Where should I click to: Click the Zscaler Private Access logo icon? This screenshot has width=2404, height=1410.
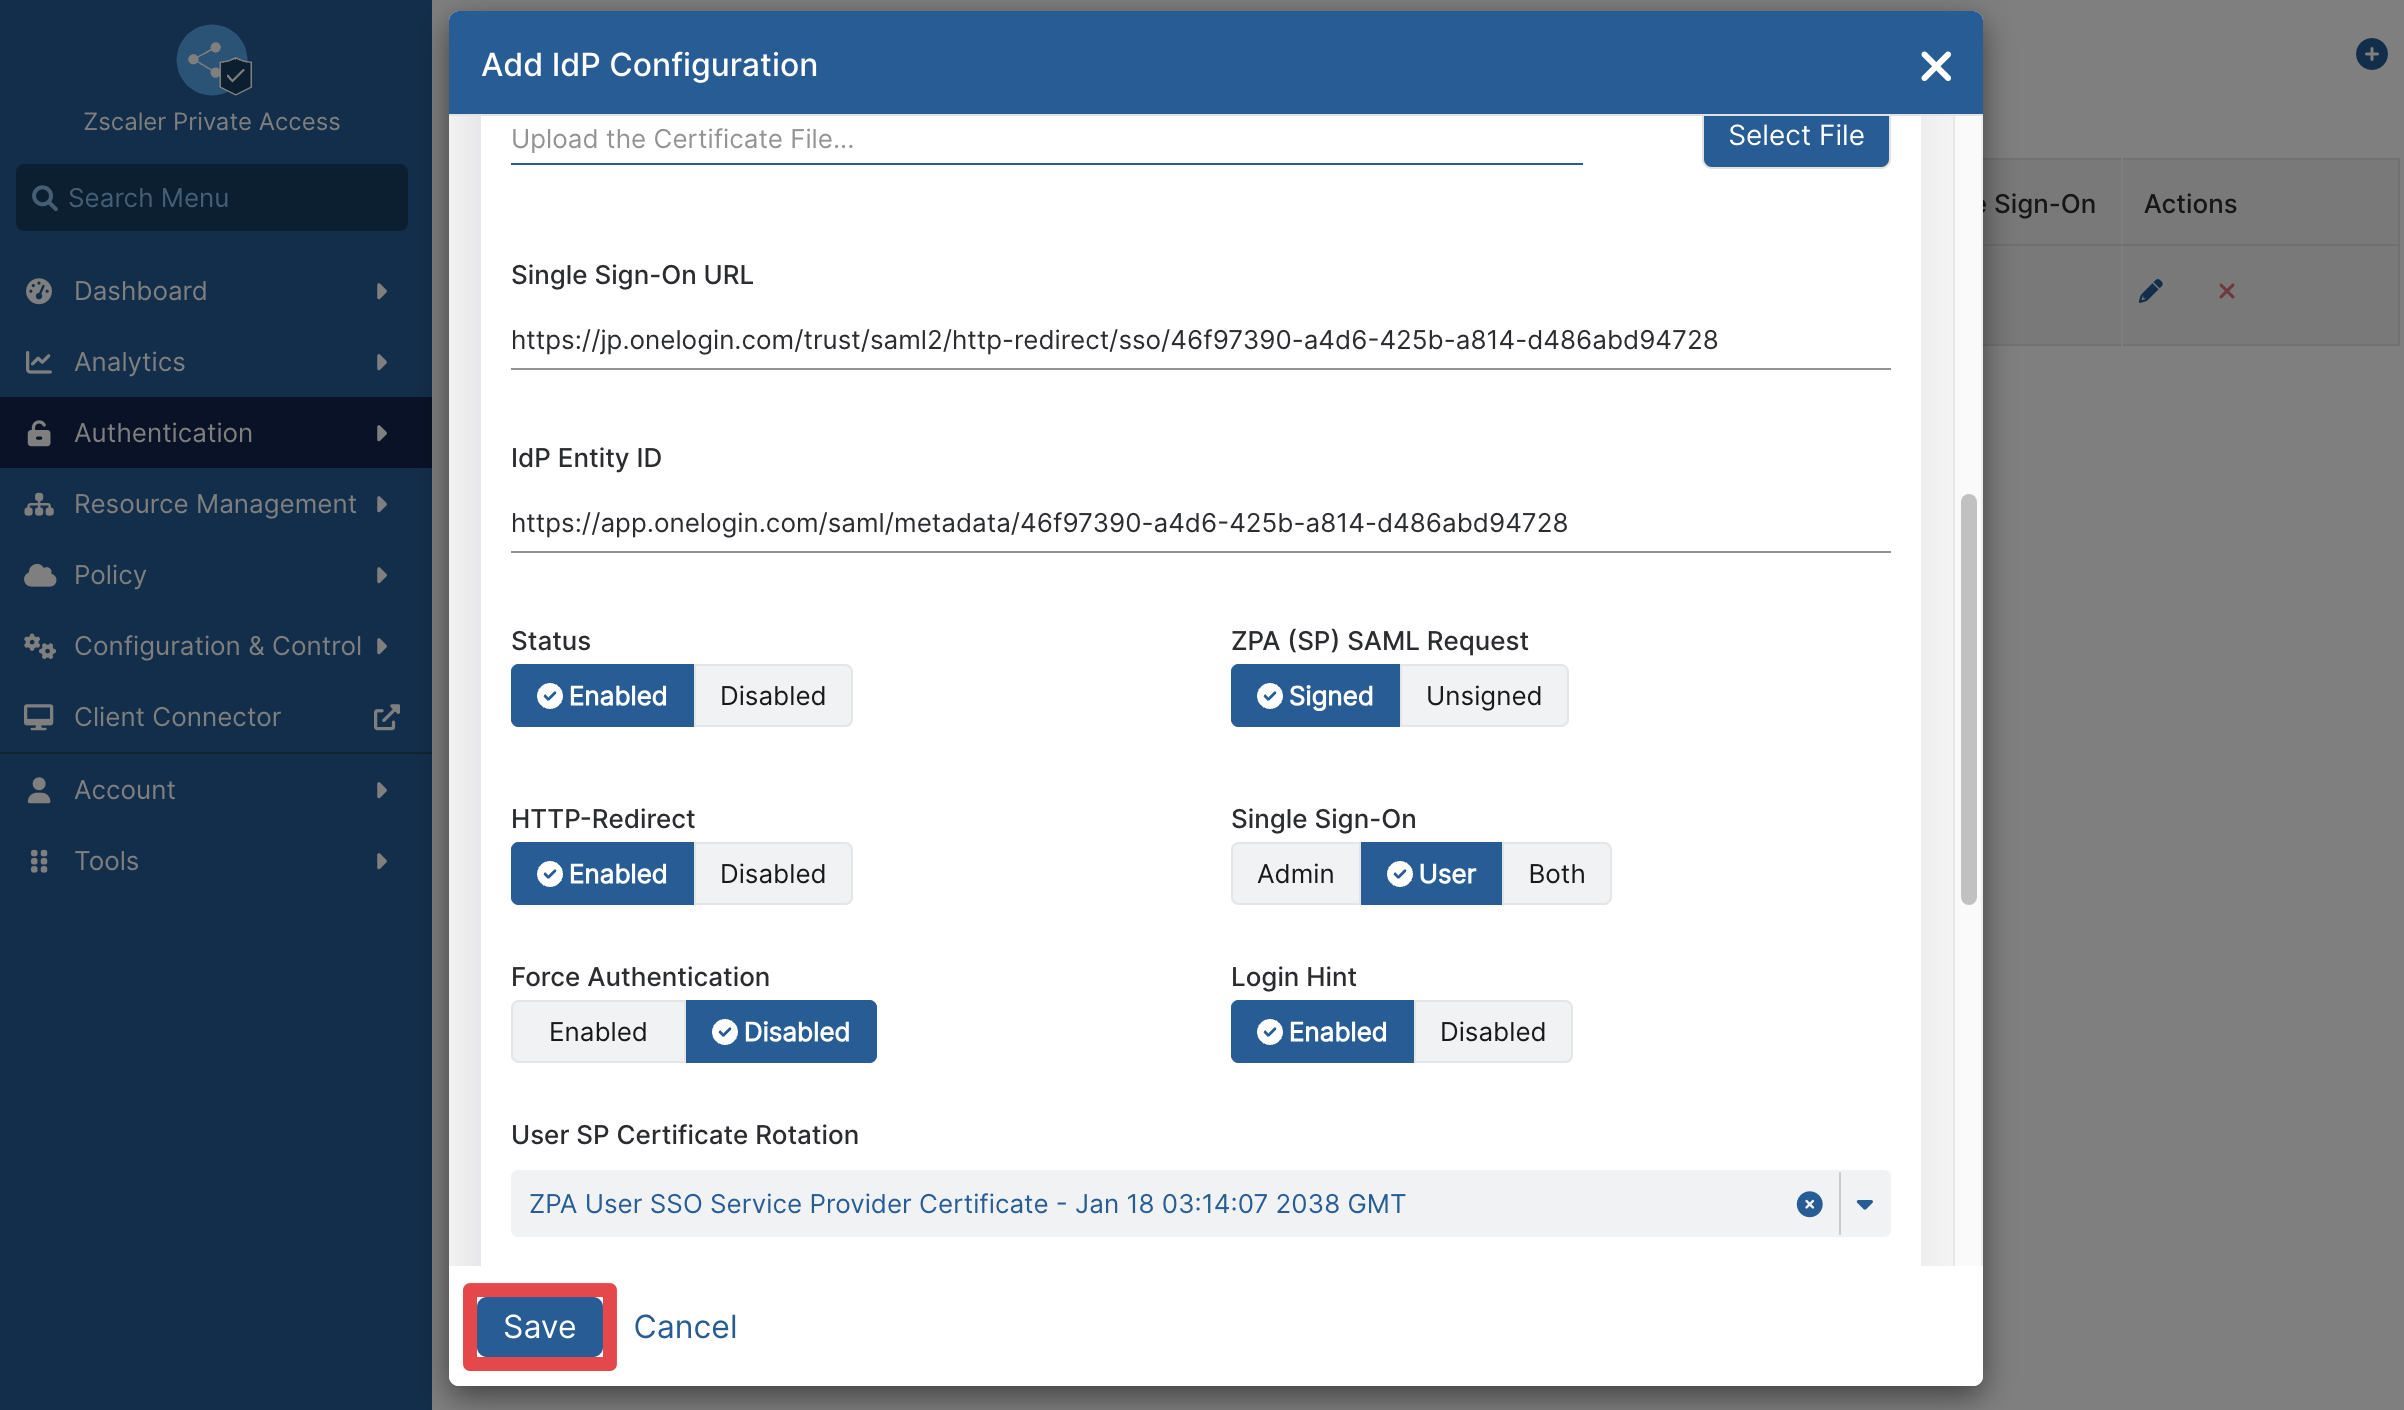click(x=213, y=61)
